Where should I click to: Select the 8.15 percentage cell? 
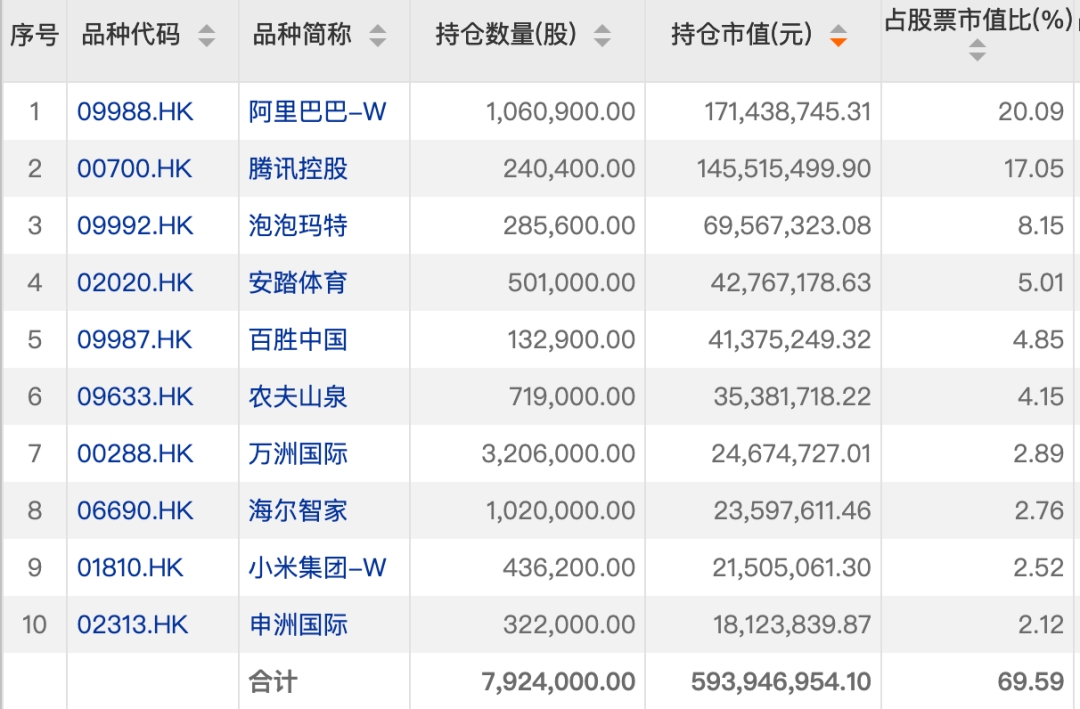point(1041,226)
